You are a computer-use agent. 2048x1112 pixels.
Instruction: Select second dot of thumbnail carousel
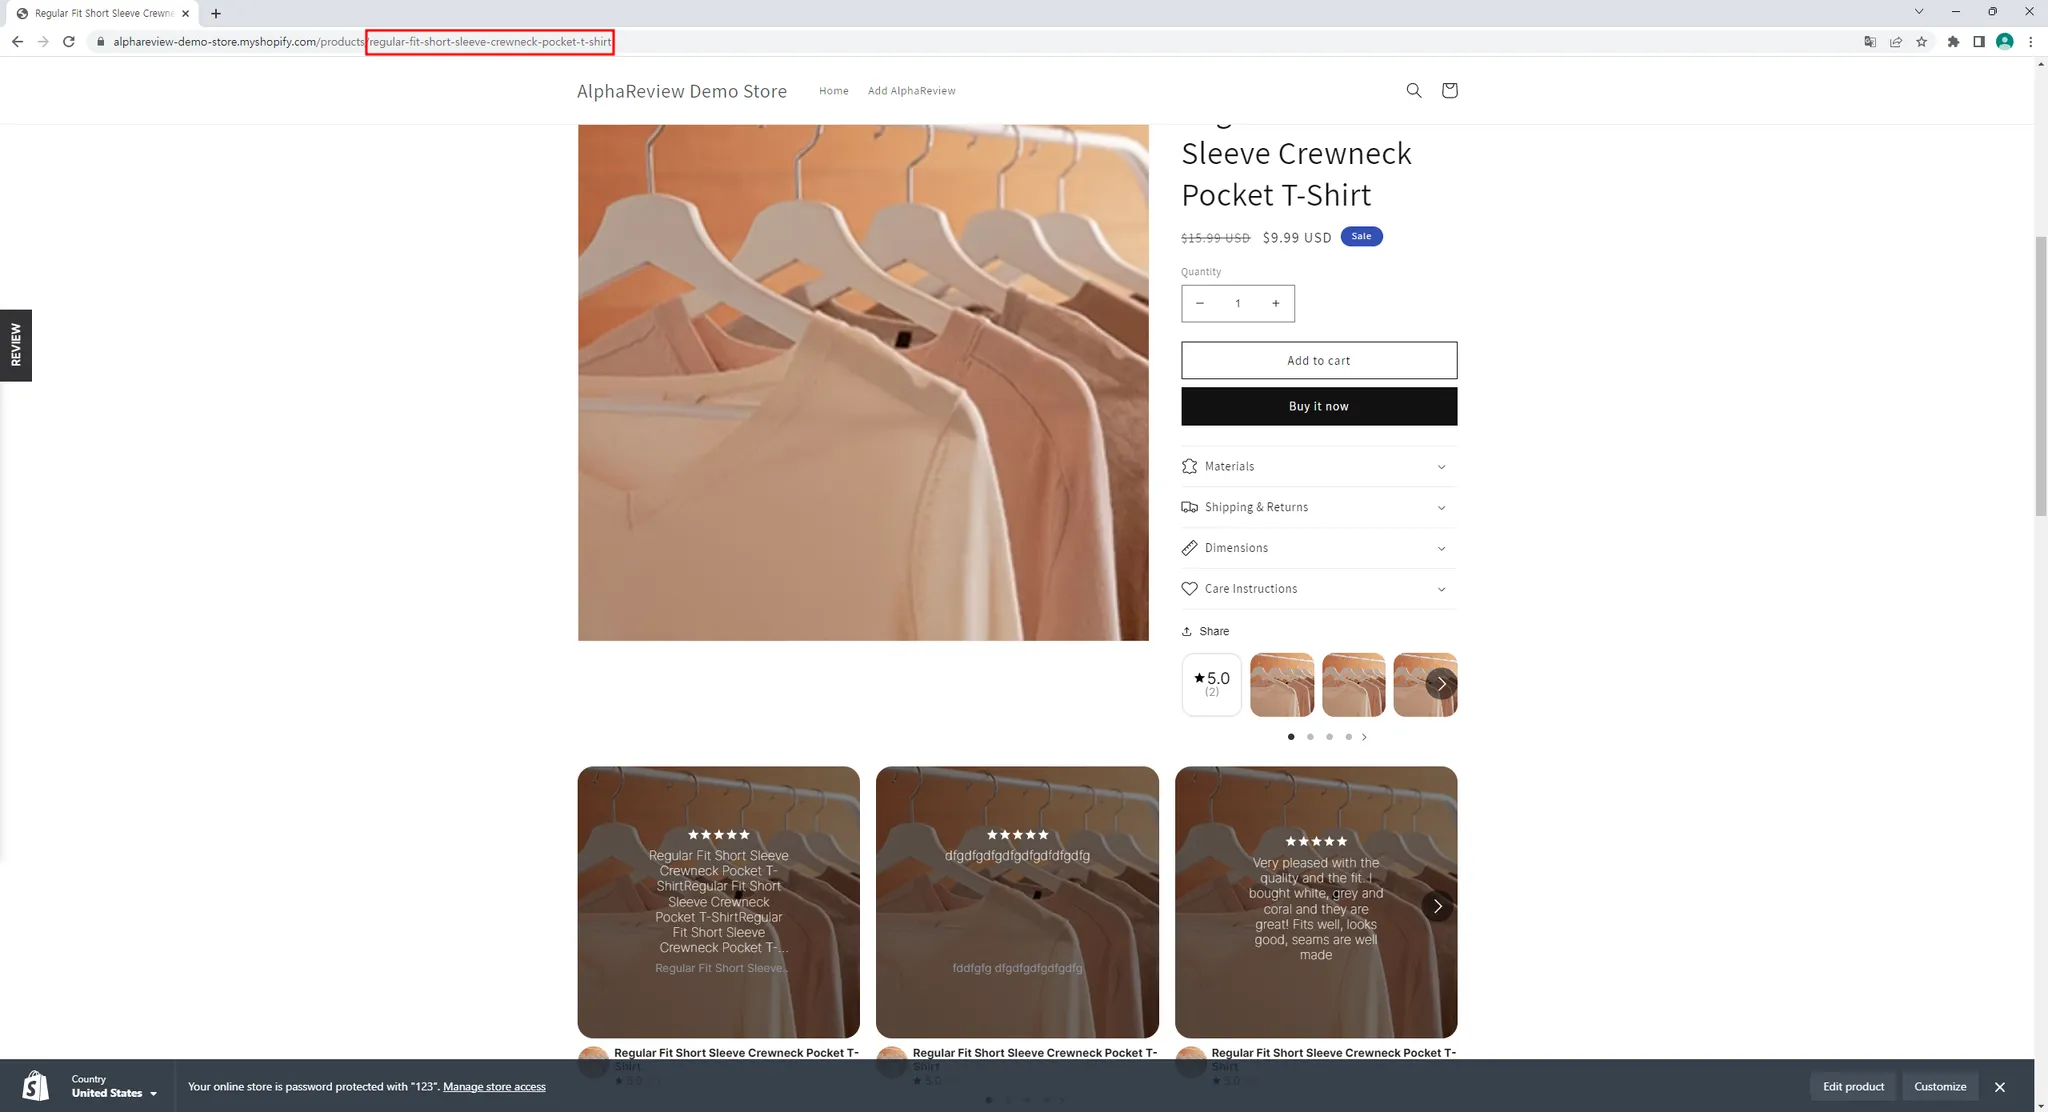click(x=1310, y=737)
